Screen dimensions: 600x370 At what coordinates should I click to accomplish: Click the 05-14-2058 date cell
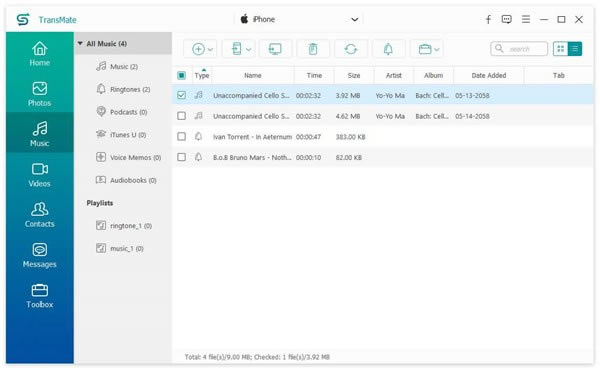click(x=472, y=116)
